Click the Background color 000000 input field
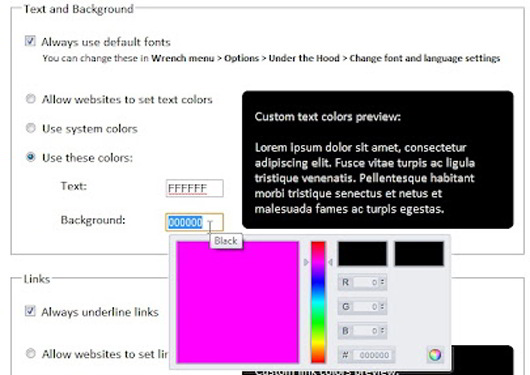530x375 pixels. [194, 222]
